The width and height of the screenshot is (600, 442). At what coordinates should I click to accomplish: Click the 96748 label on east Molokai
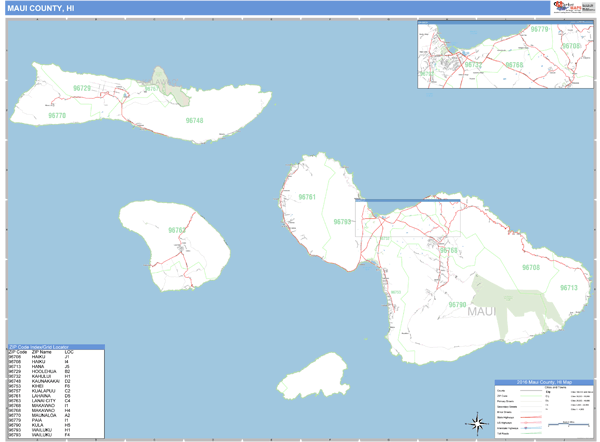(x=194, y=121)
